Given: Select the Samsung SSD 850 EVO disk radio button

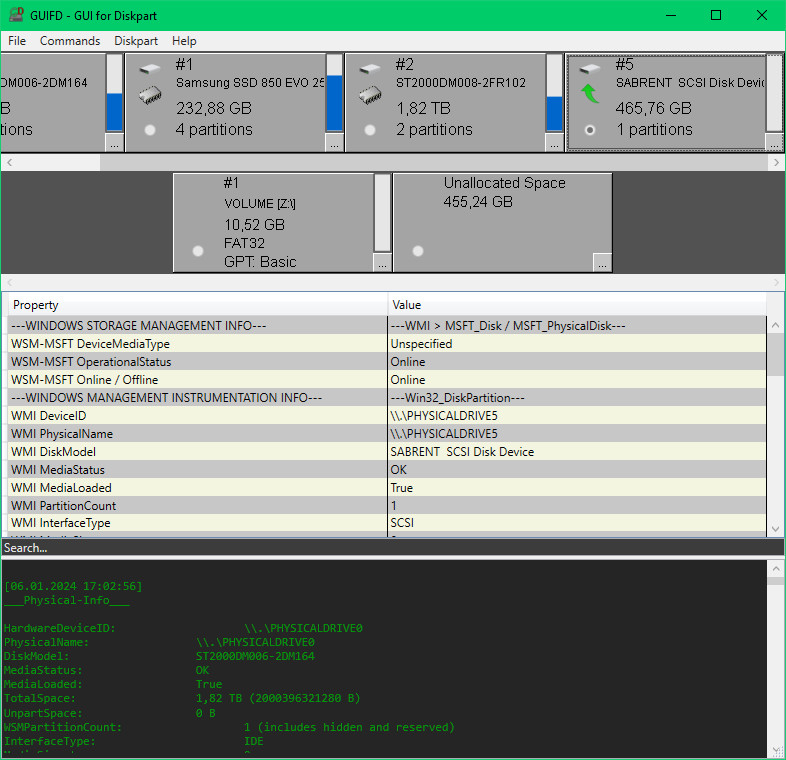Looking at the screenshot, I should point(150,130).
